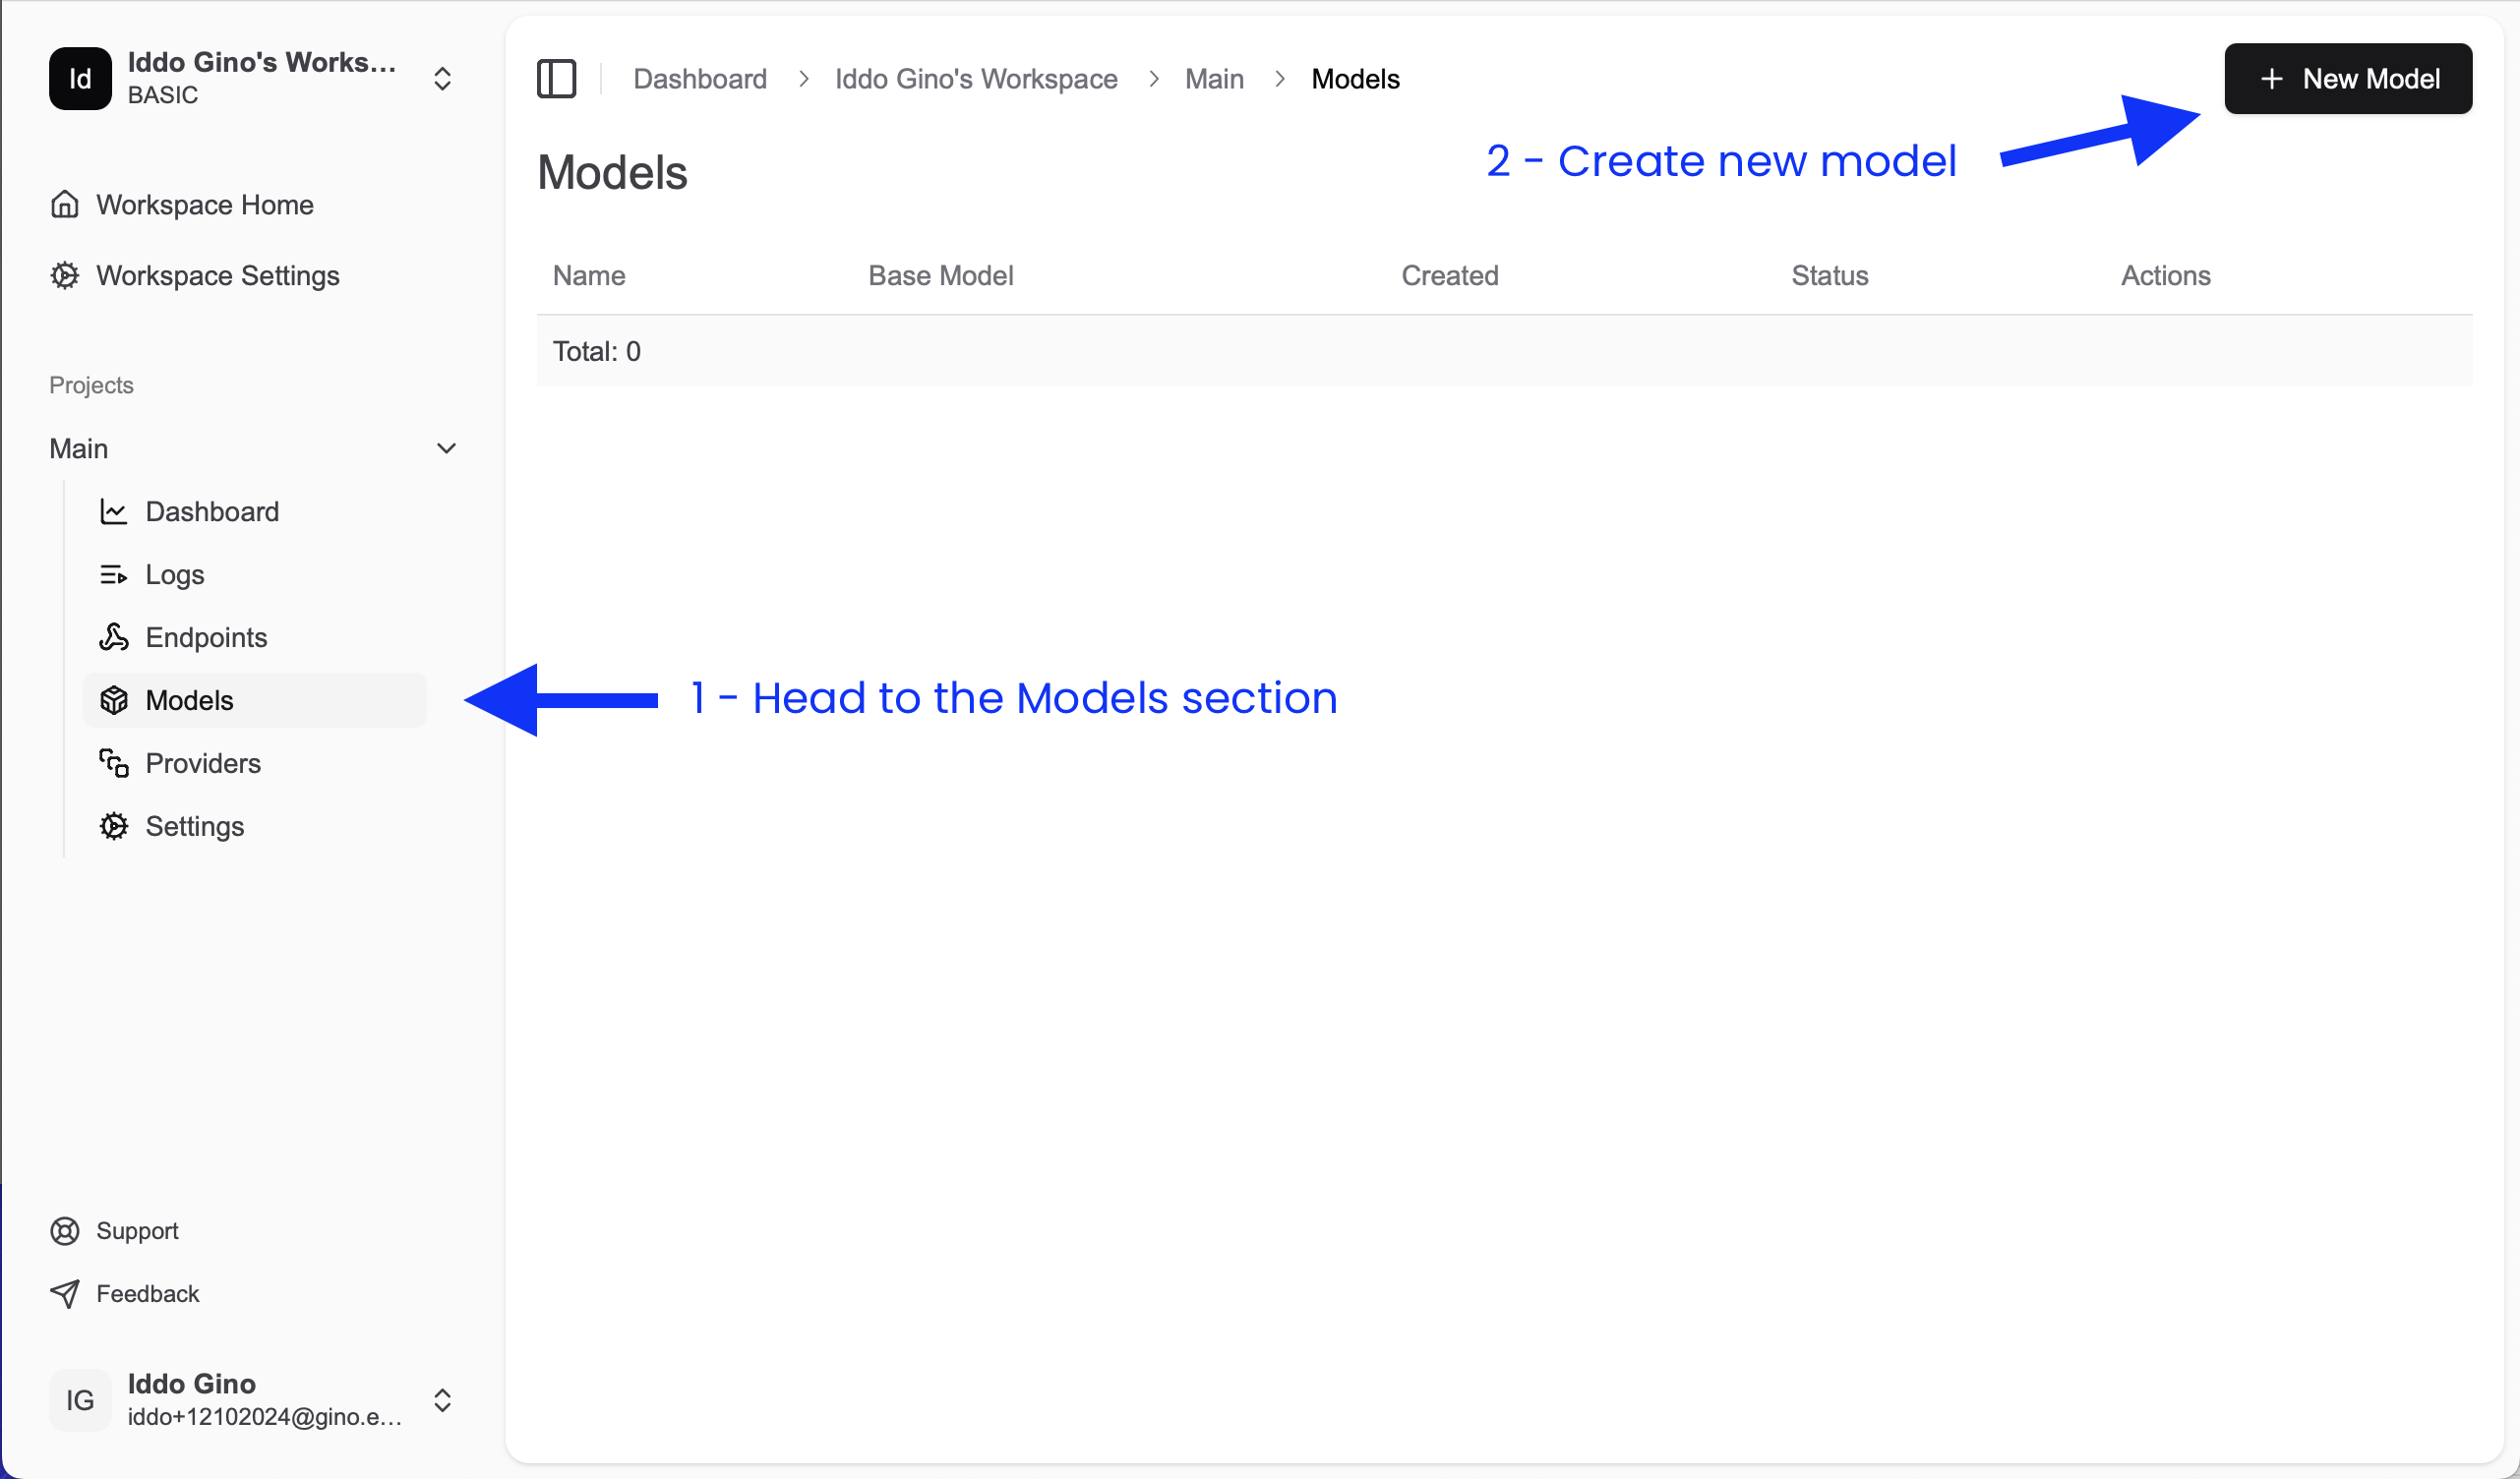Click the Support help icon
The height and width of the screenshot is (1479, 2520).
64,1230
